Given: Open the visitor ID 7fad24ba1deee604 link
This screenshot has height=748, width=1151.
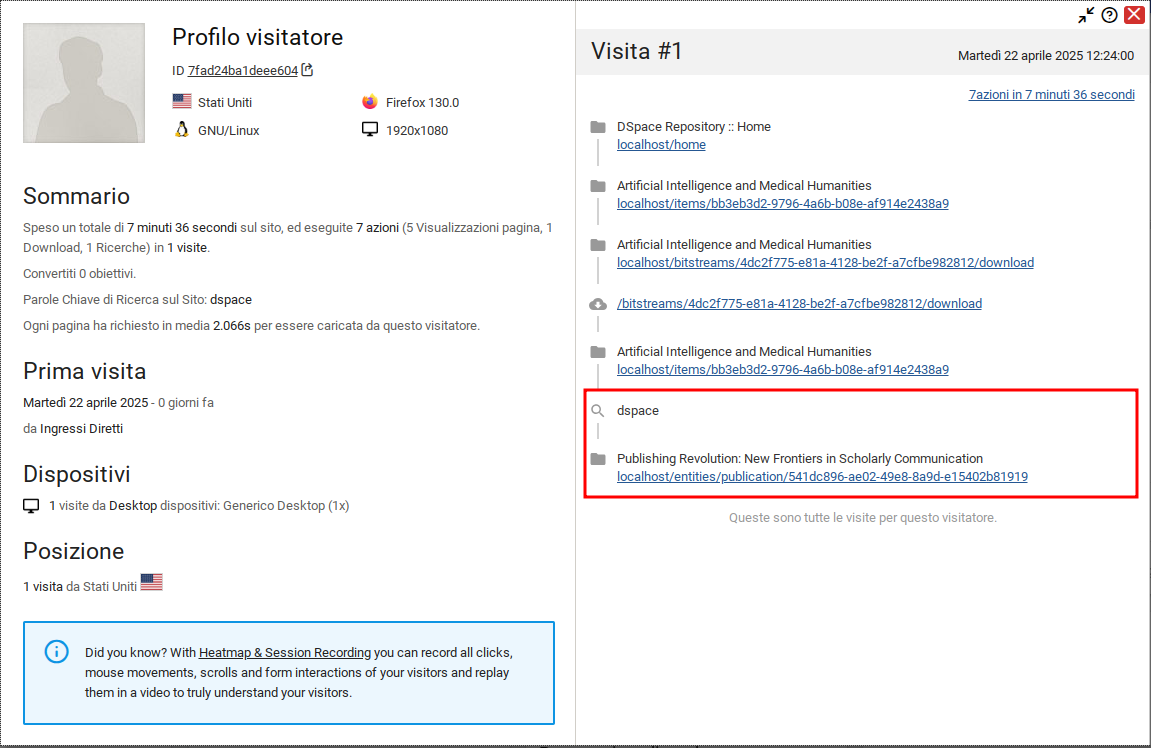Looking at the screenshot, I should [242, 71].
